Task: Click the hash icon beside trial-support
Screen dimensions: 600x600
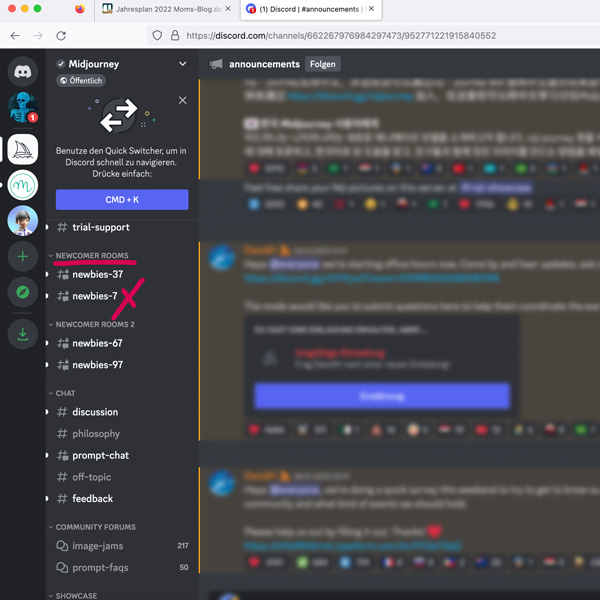Action: pos(62,227)
